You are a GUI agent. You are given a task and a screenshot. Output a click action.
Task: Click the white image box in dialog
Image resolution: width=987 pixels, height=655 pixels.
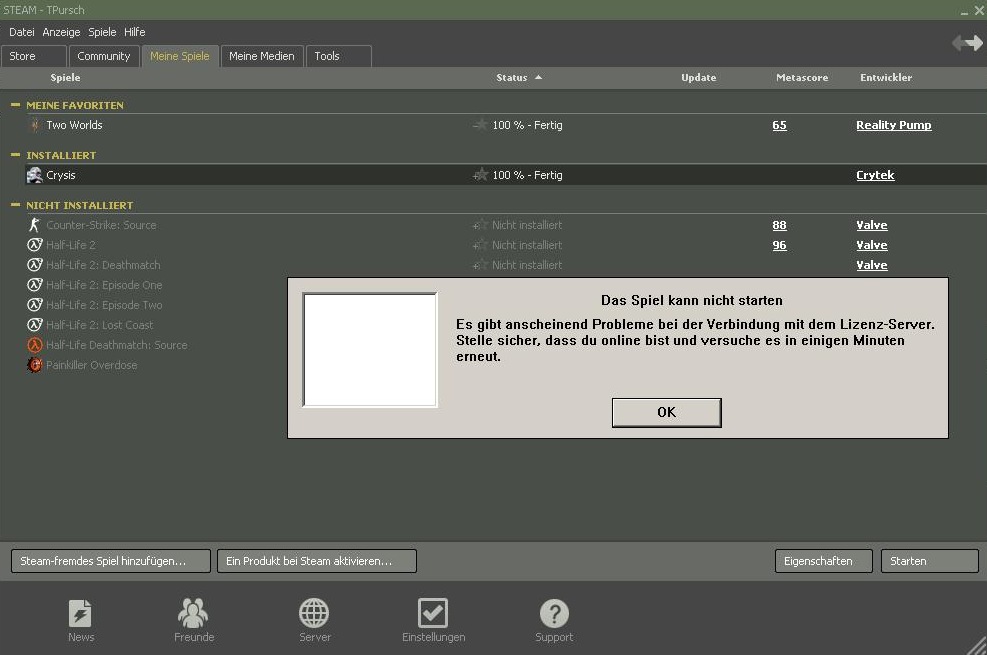370,350
